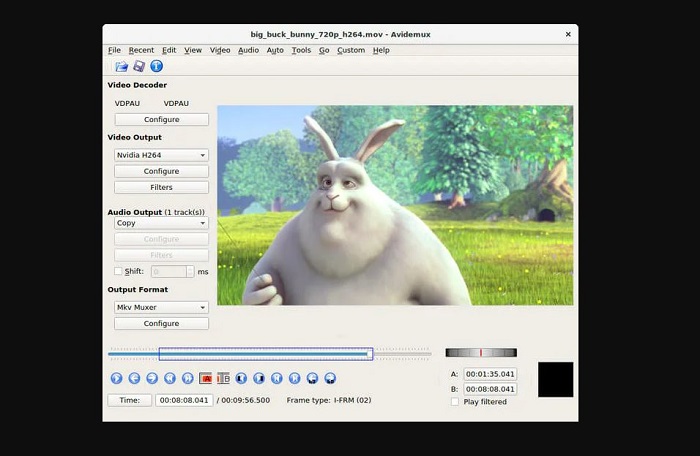Click the total duration '/ 00:09:56.500'
This screenshot has height=456, width=700.
(243, 400)
